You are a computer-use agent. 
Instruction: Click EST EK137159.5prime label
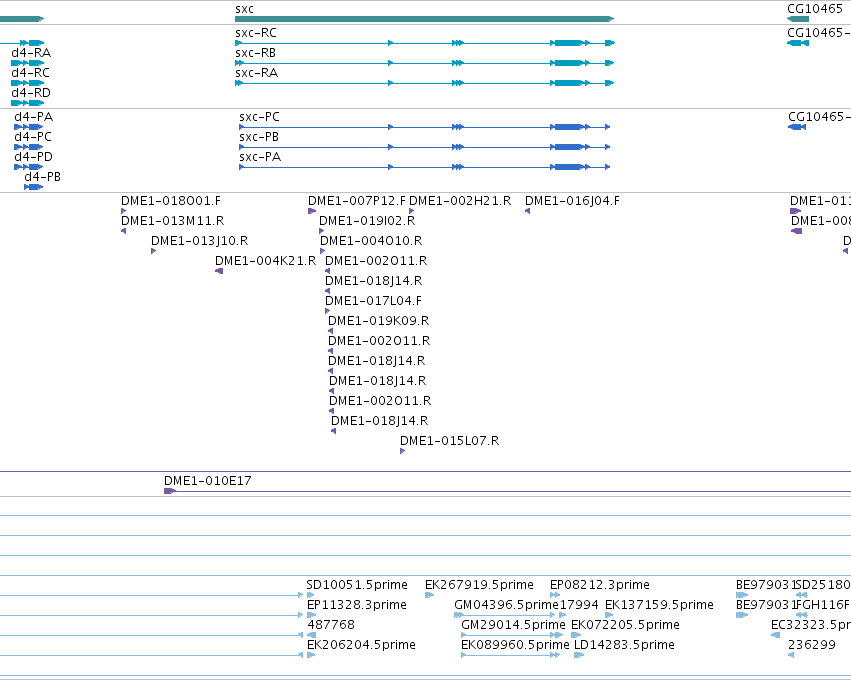click(659, 605)
